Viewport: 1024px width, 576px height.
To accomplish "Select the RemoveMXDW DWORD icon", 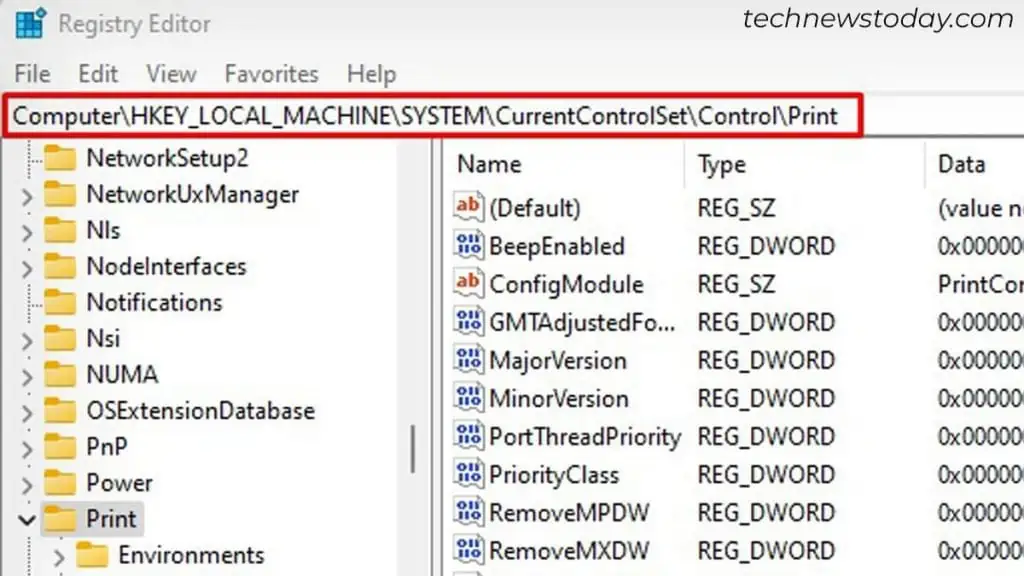I will point(469,551).
